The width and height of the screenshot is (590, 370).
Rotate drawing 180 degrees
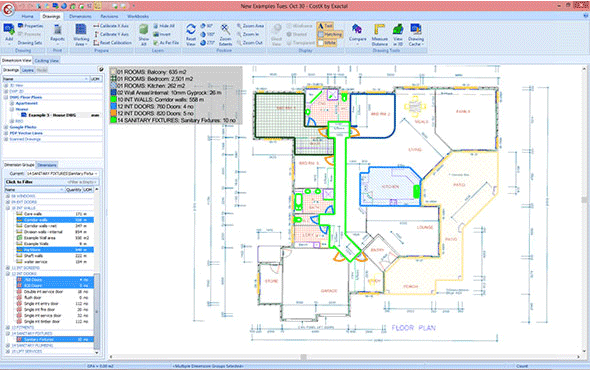(x=207, y=34)
